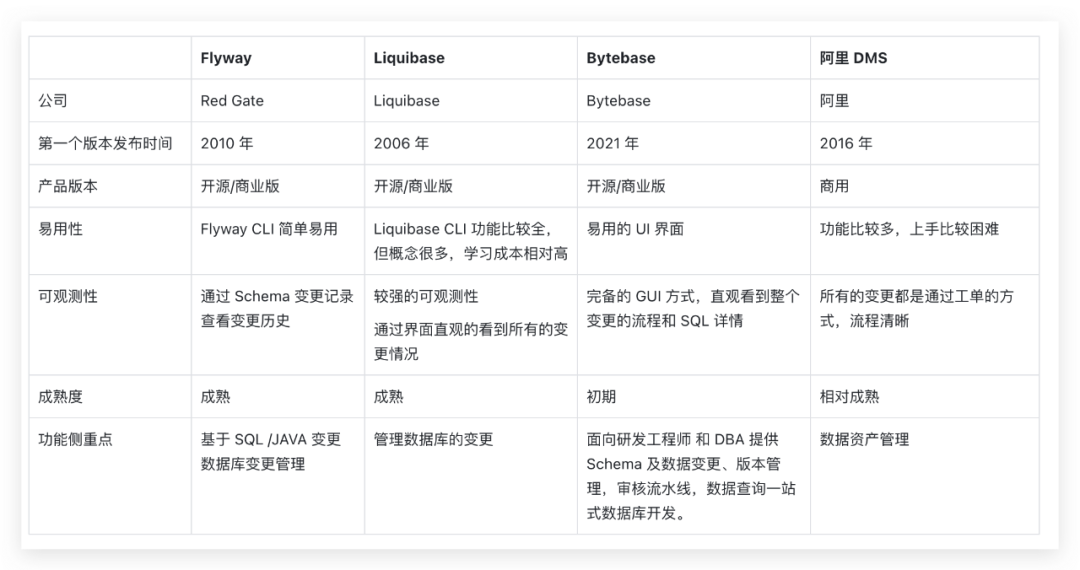The image size is (1080, 570).
Task: Click the 数据资产管理 cell
Action: click(864, 439)
